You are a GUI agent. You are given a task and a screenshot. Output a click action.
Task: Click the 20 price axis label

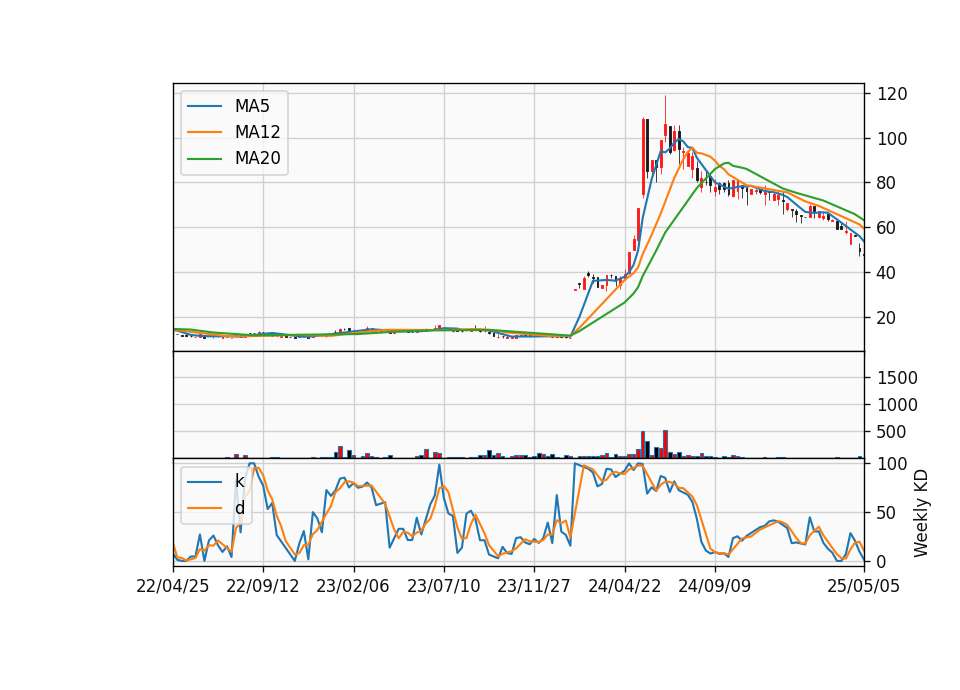pyautogui.click(x=887, y=318)
